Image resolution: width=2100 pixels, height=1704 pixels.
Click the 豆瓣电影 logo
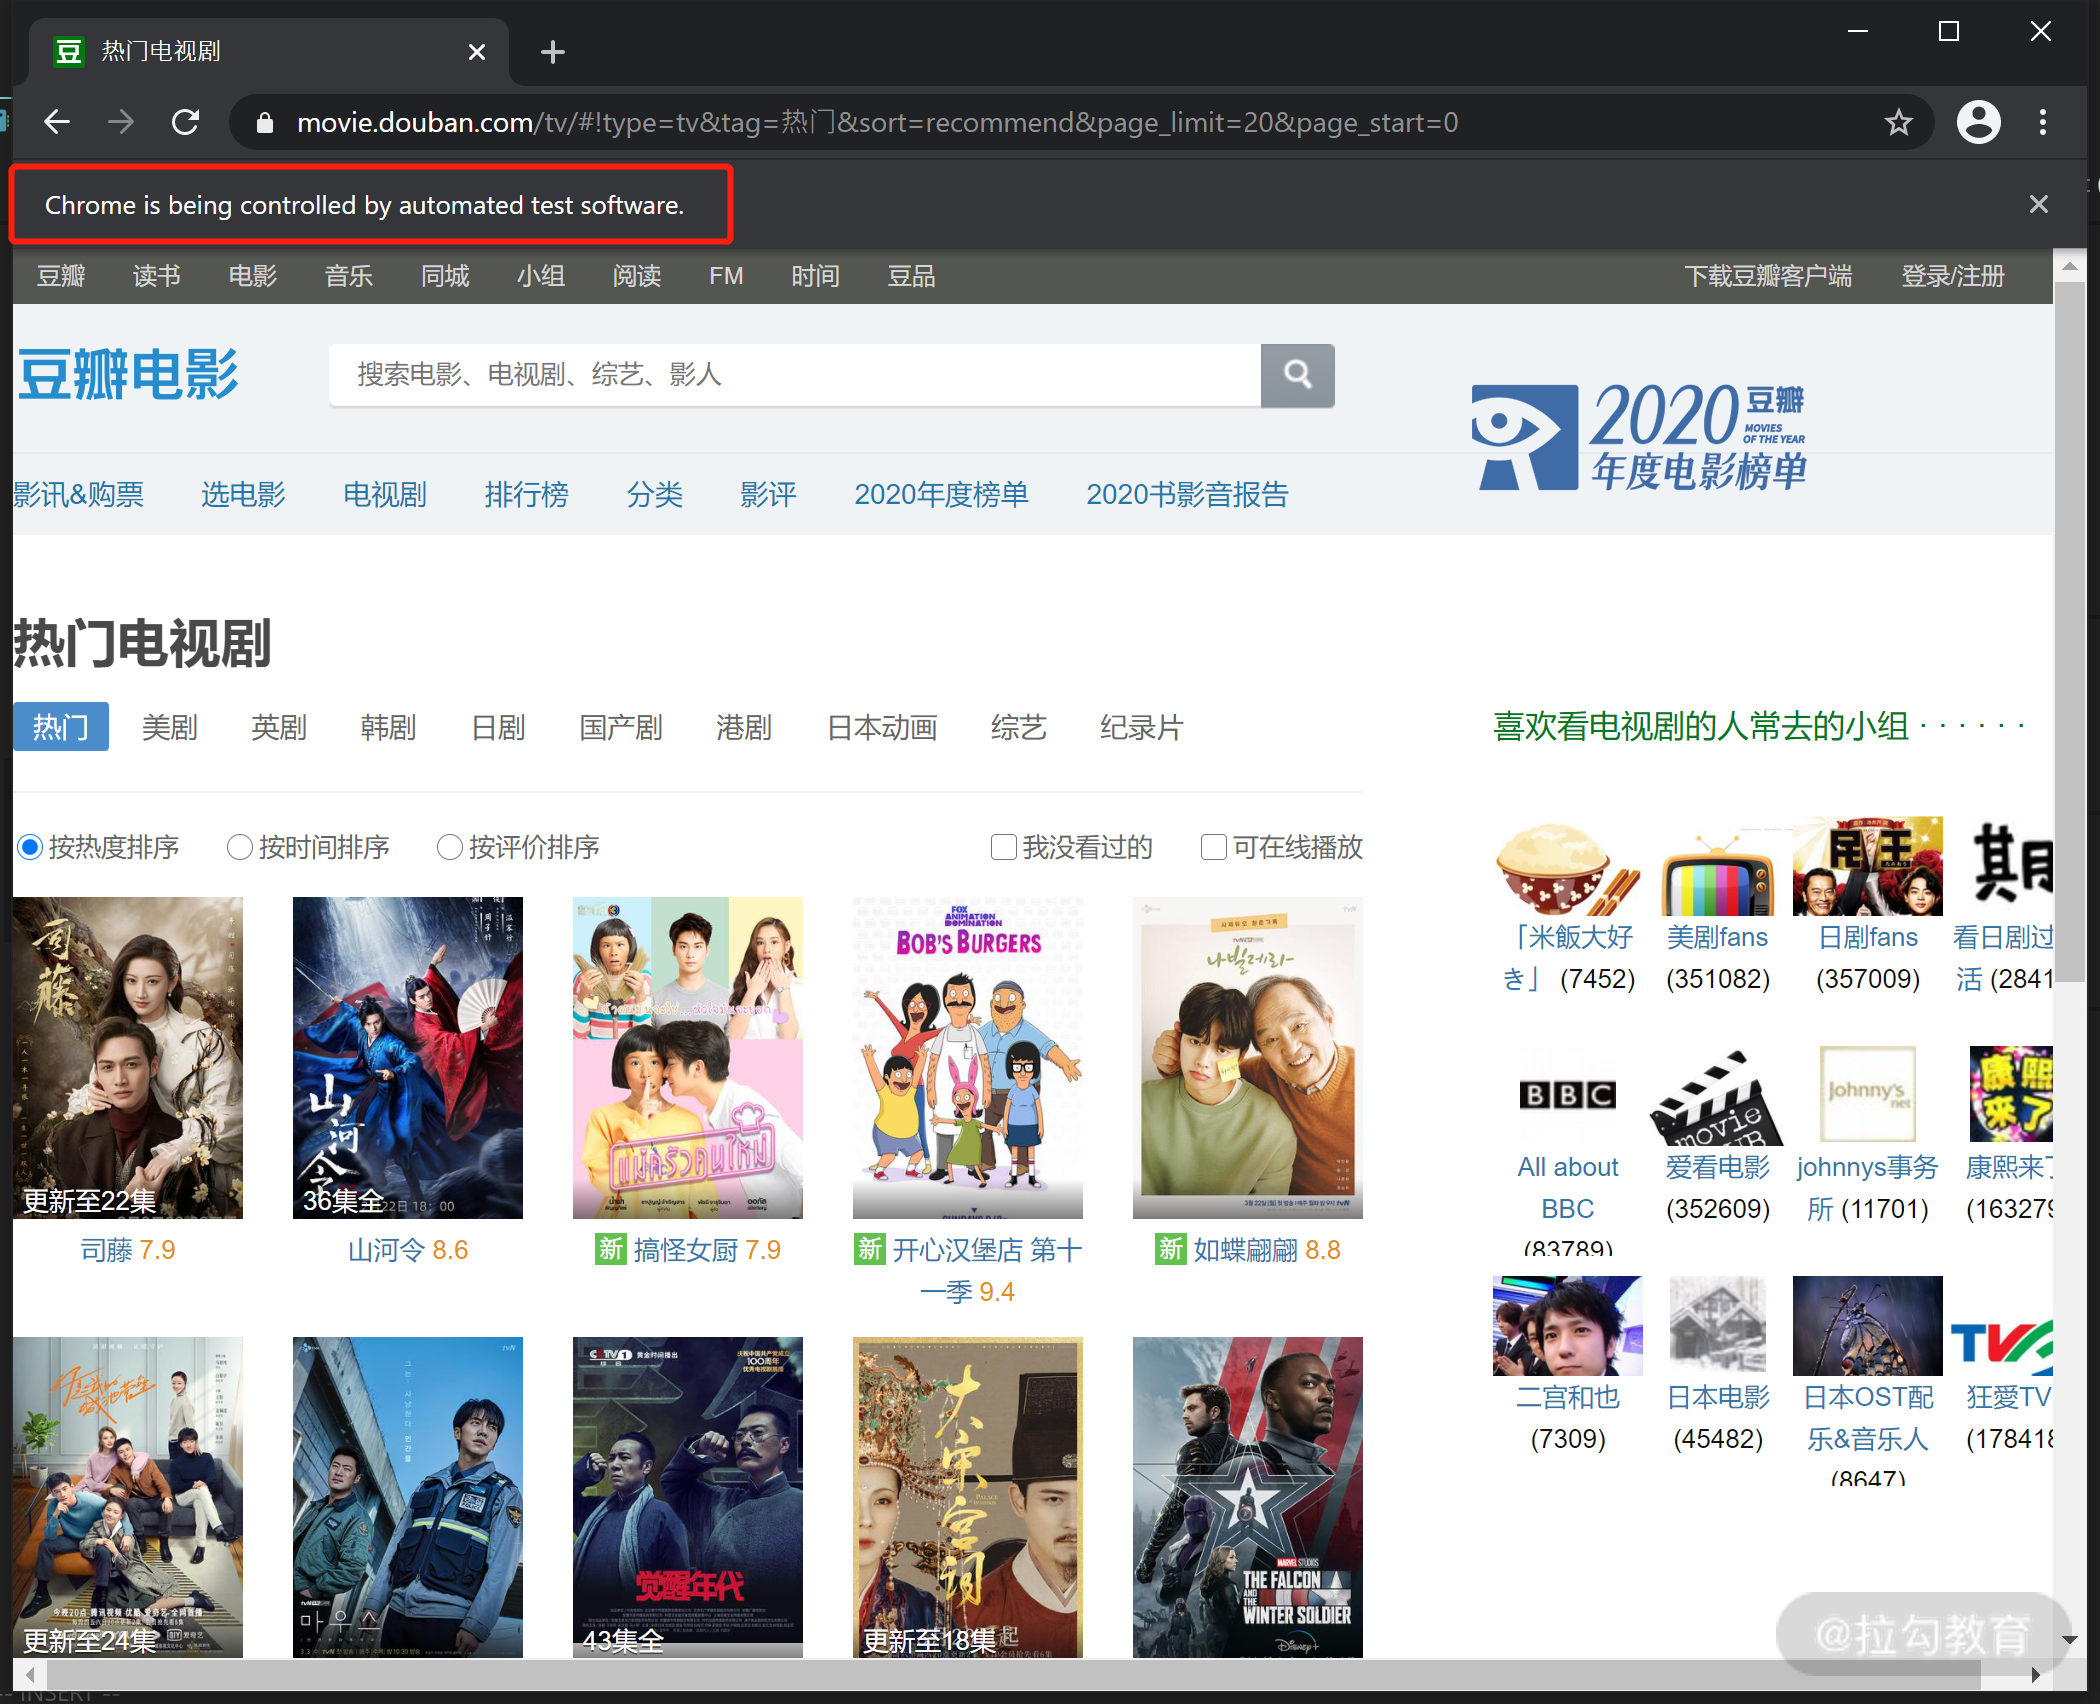pos(129,374)
